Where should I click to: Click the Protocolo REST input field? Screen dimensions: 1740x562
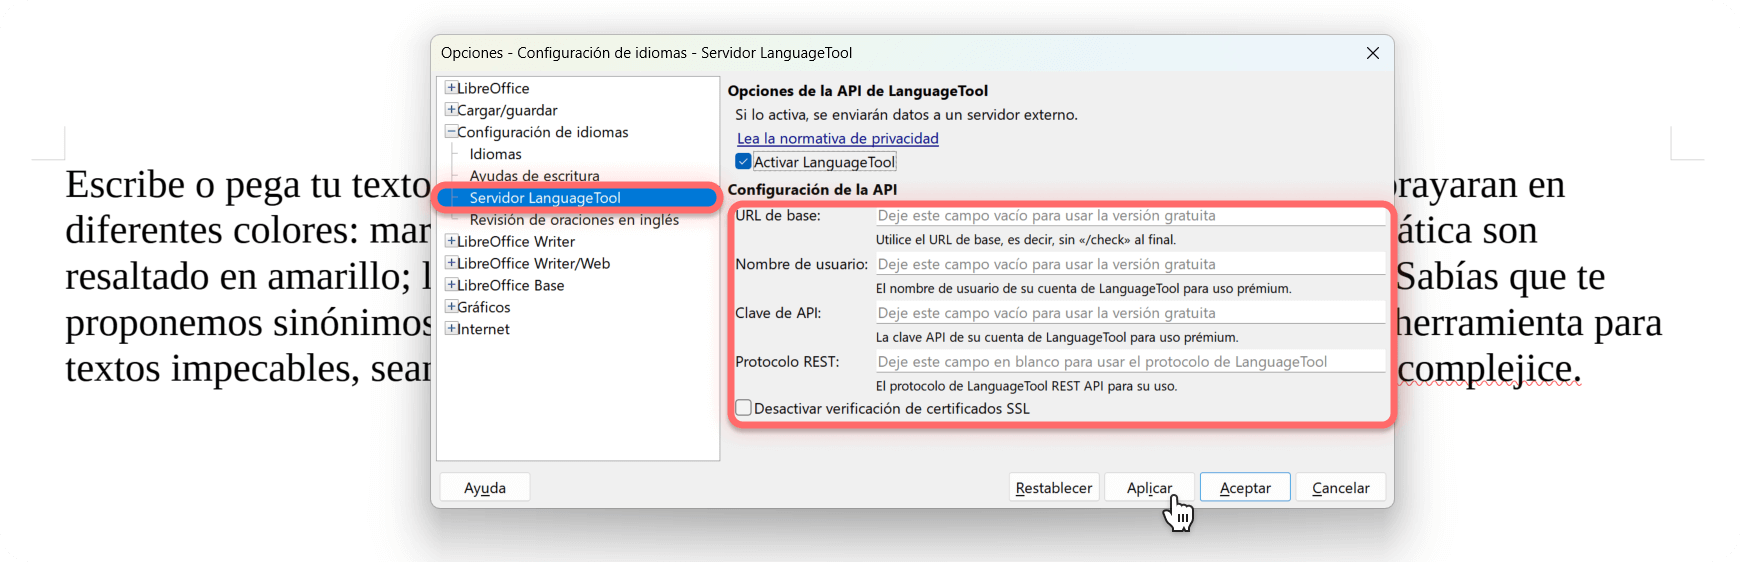[1130, 362]
